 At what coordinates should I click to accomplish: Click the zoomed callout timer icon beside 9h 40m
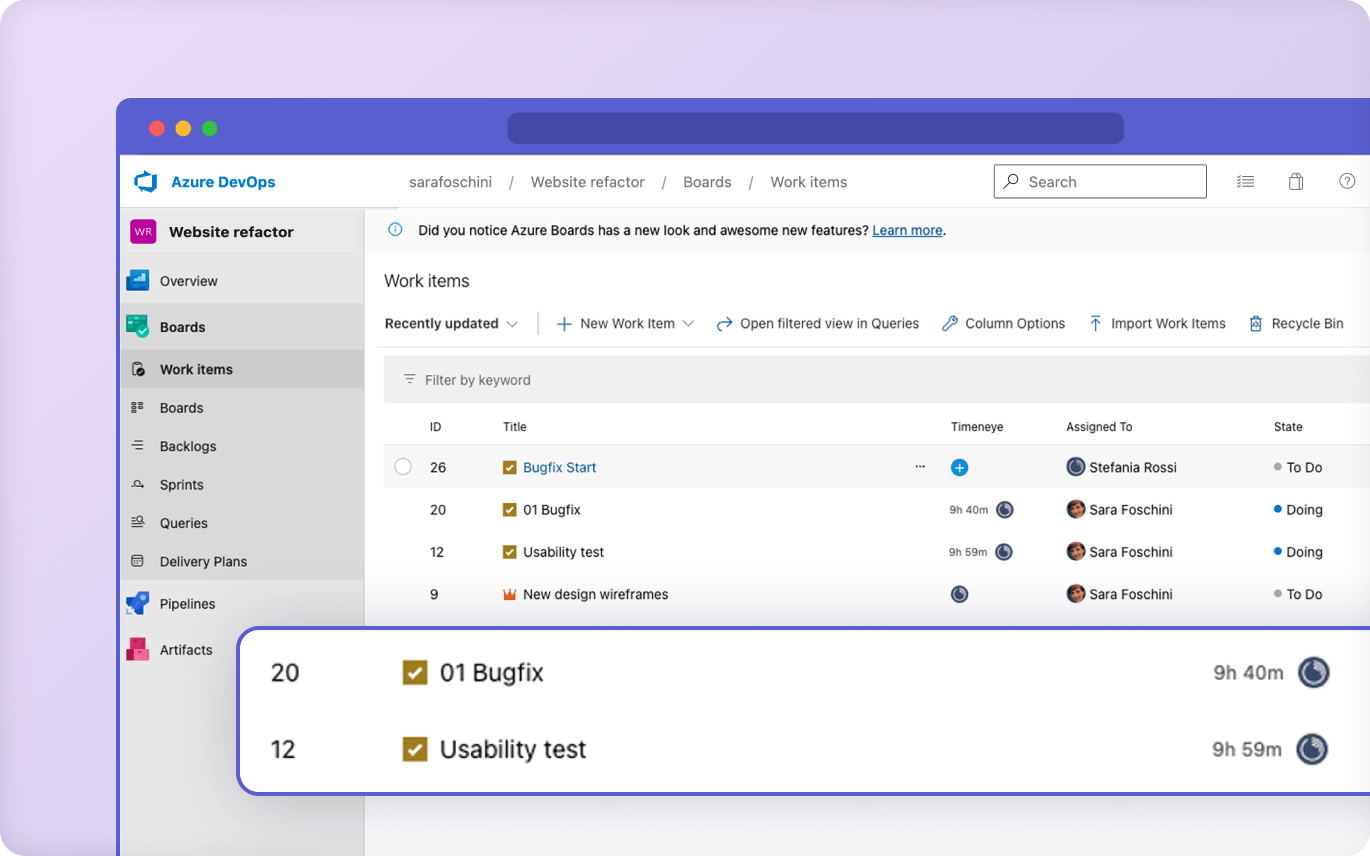point(1313,672)
